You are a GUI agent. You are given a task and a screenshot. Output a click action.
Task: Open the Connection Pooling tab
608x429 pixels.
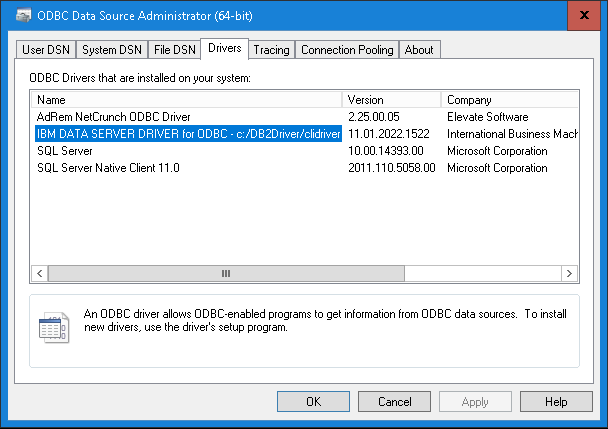[347, 50]
